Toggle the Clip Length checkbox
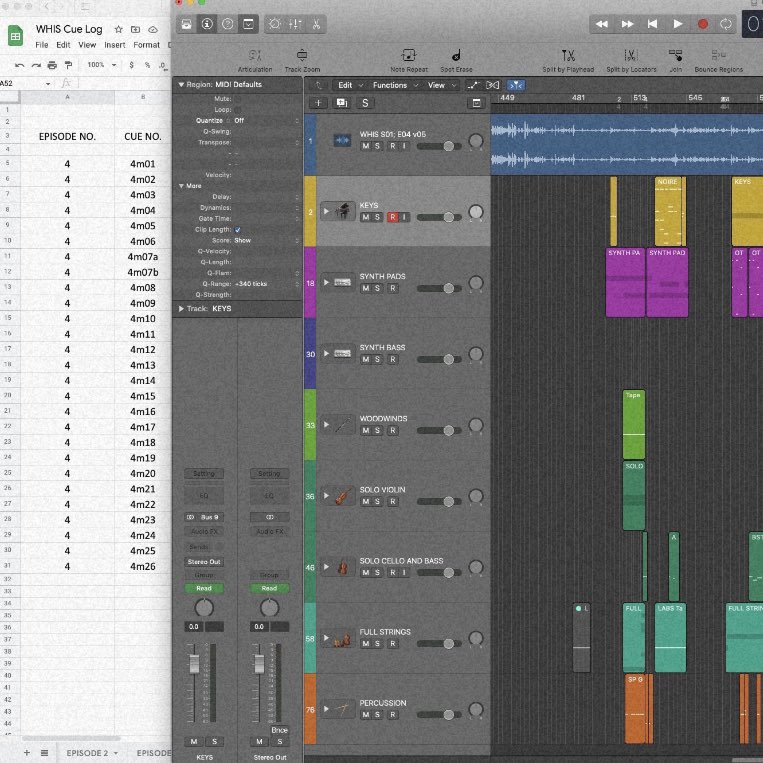This screenshot has width=763, height=763. click(237, 230)
